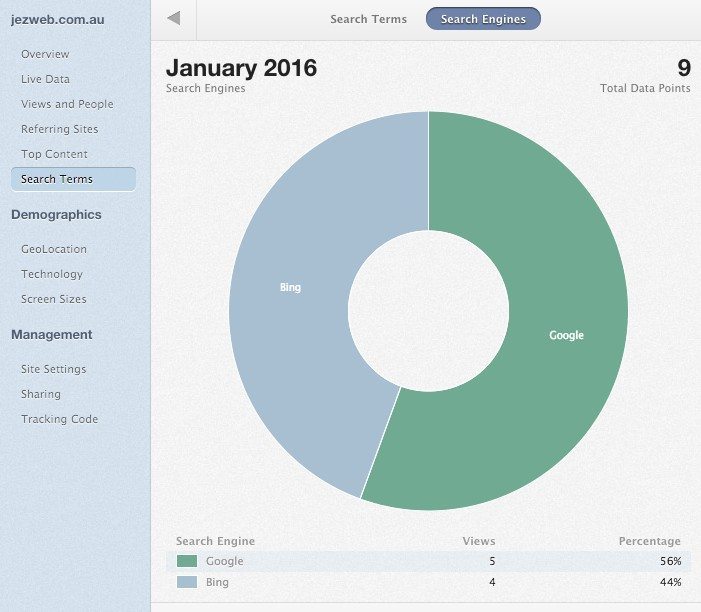This screenshot has width=701, height=612.
Task: Go to Sharing settings
Action: click(41, 394)
